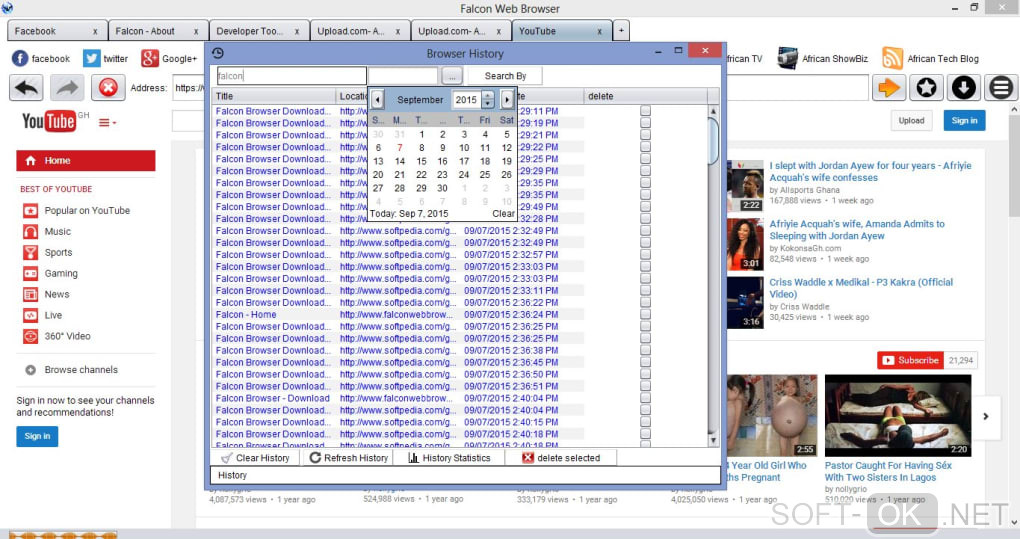The width and height of the screenshot is (1020, 539).
Task: Tick delete checkbox for 2:36:45 PM row
Action: [x=645, y=362]
